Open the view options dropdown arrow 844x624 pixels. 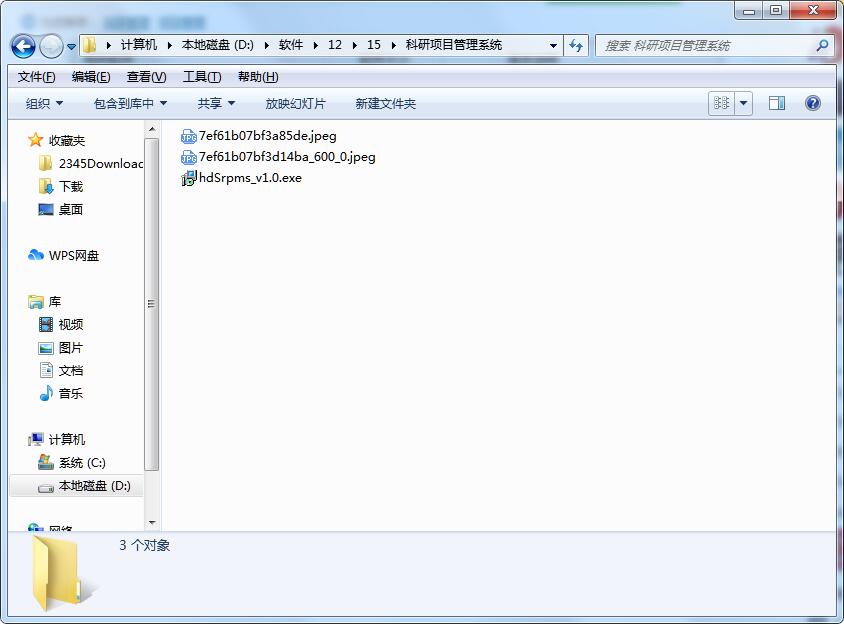point(743,103)
